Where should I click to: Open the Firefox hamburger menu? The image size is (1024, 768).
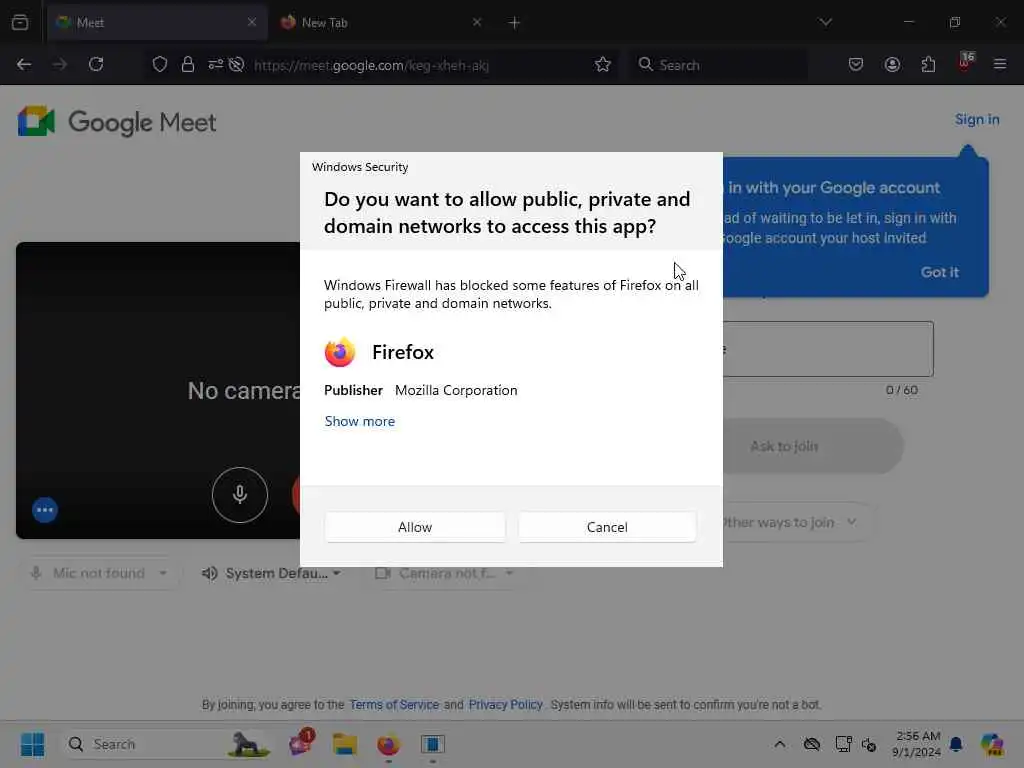tap(1000, 65)
